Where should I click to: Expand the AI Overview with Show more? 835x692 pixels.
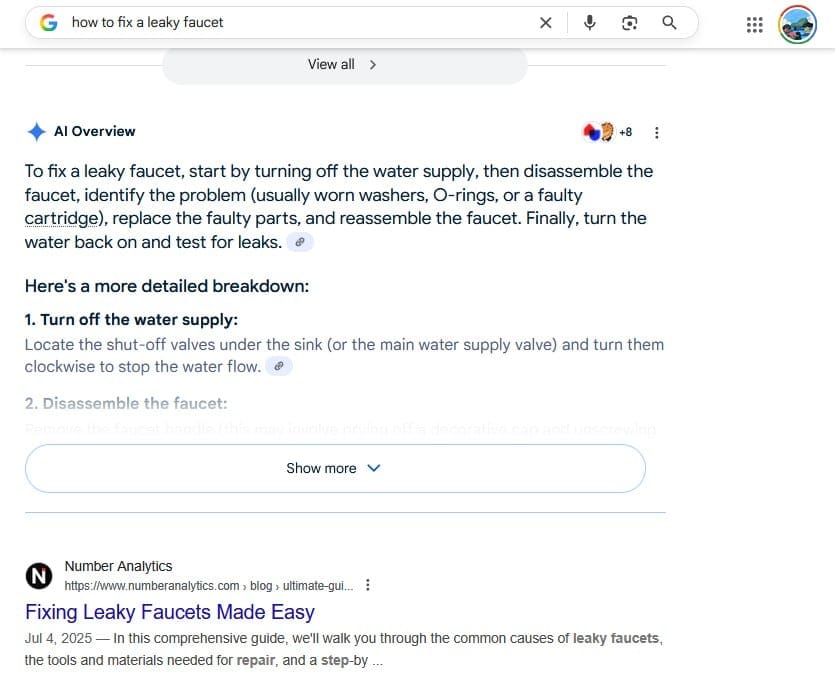click(334, 468)
